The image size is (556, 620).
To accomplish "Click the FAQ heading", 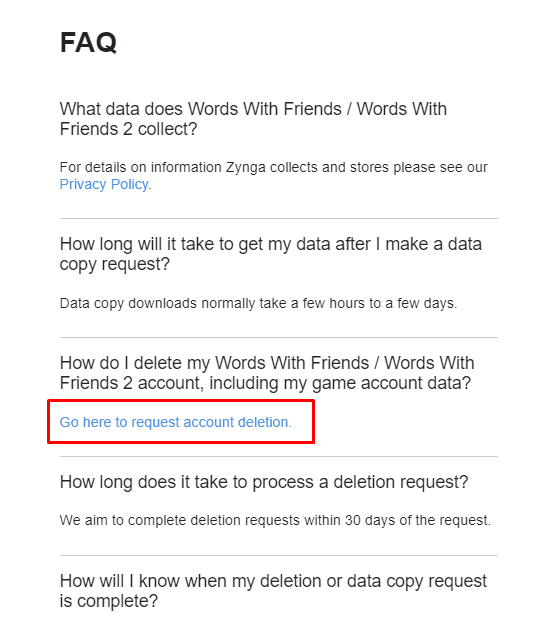I will coord(88,42).
